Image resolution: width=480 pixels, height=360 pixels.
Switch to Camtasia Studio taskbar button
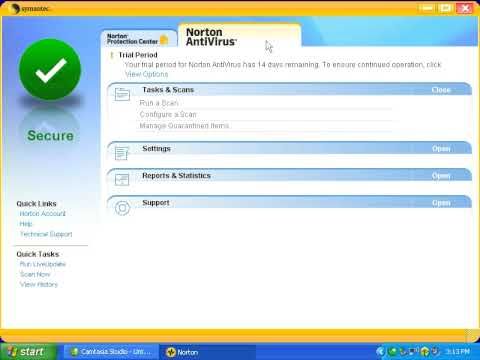[111, 352]
